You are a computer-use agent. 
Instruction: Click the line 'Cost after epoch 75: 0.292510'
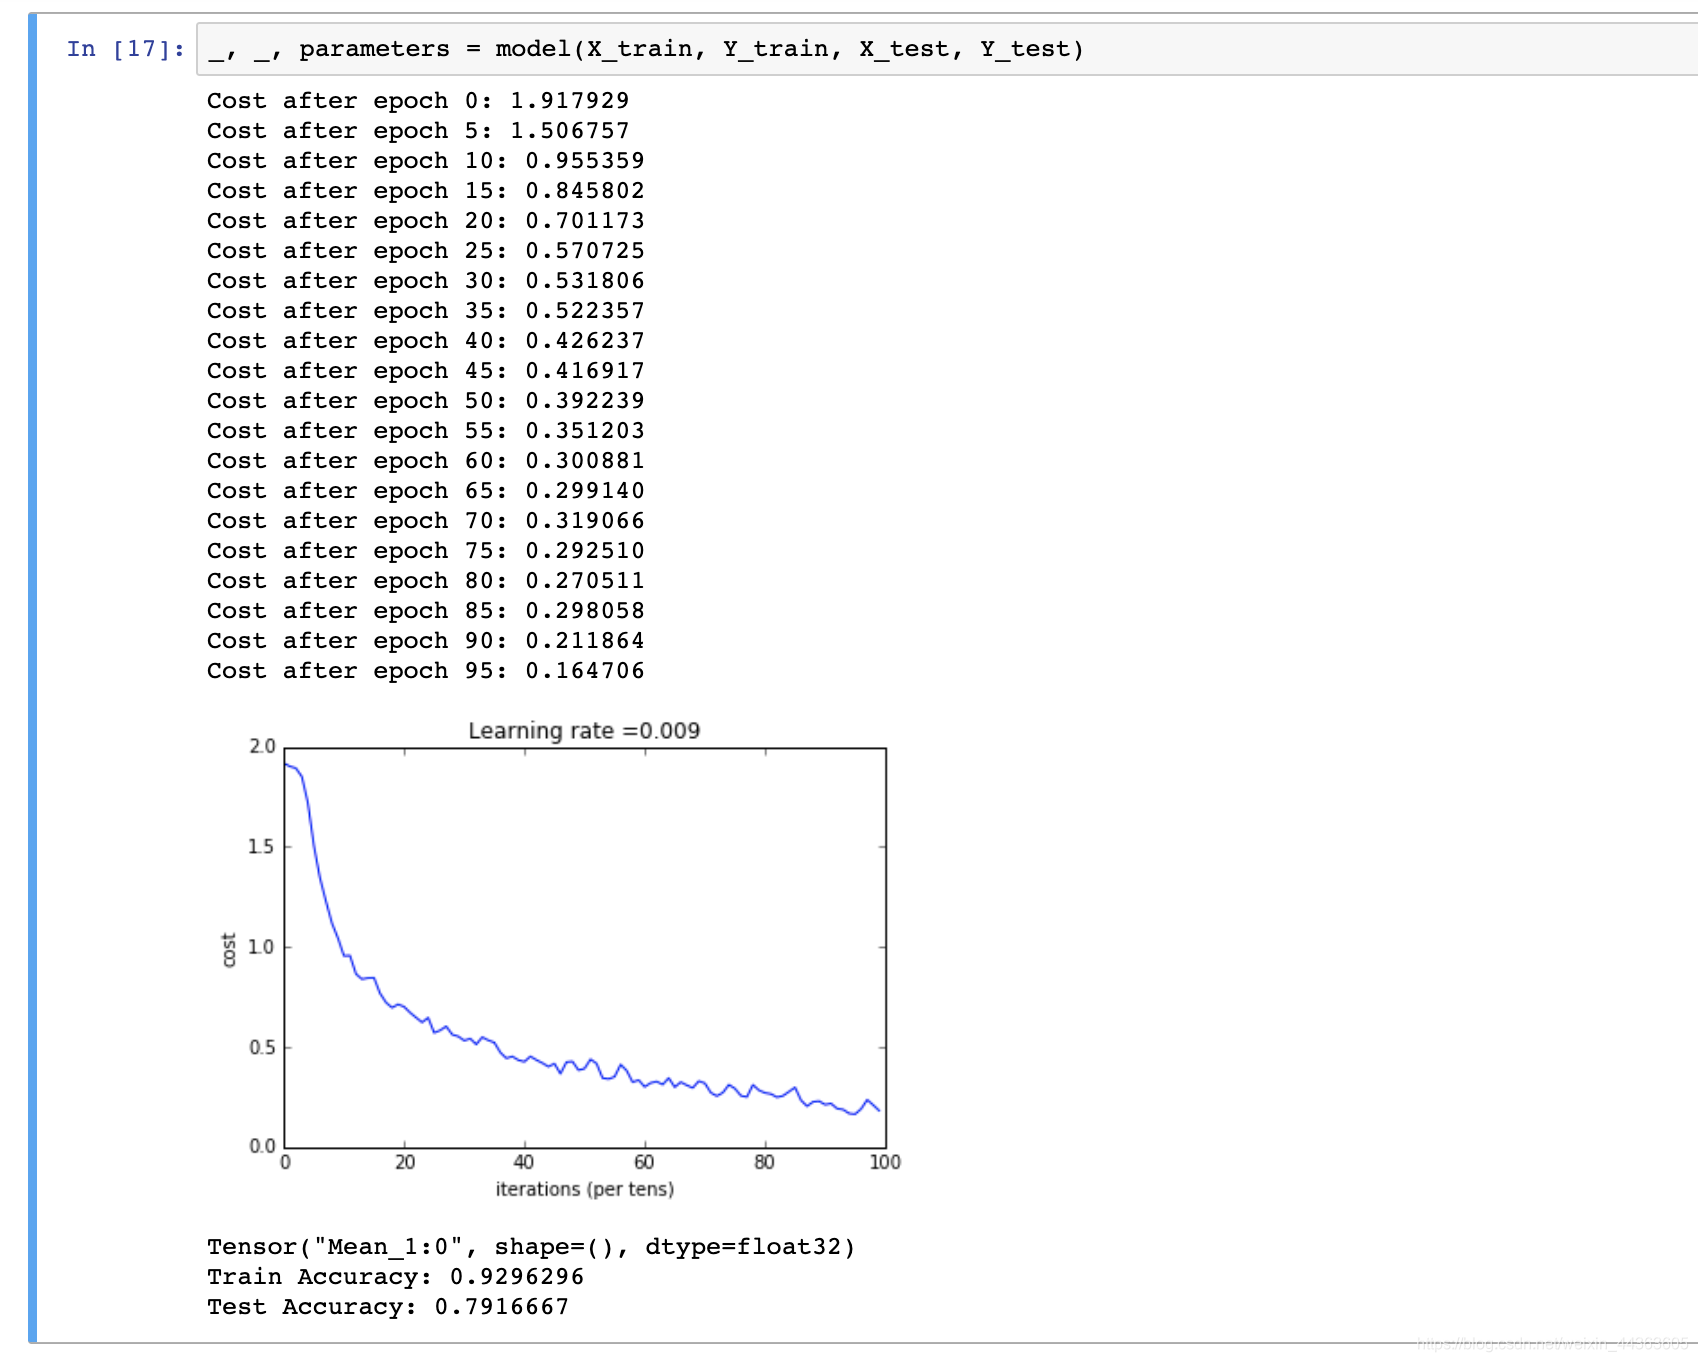[x=426, y=551]
